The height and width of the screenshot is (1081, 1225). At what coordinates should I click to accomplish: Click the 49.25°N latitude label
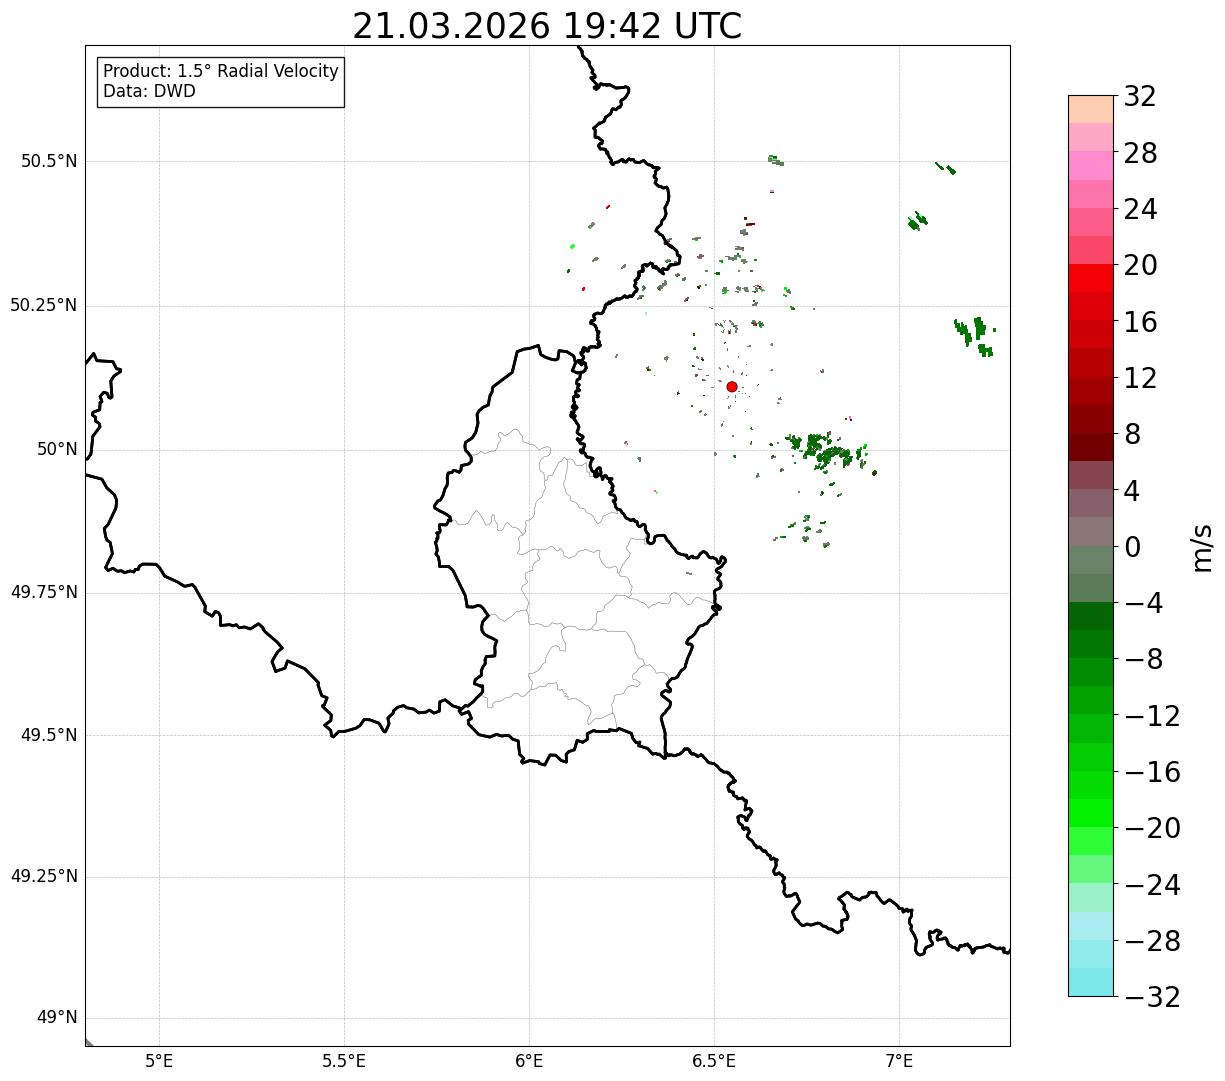tap(44, 876)
